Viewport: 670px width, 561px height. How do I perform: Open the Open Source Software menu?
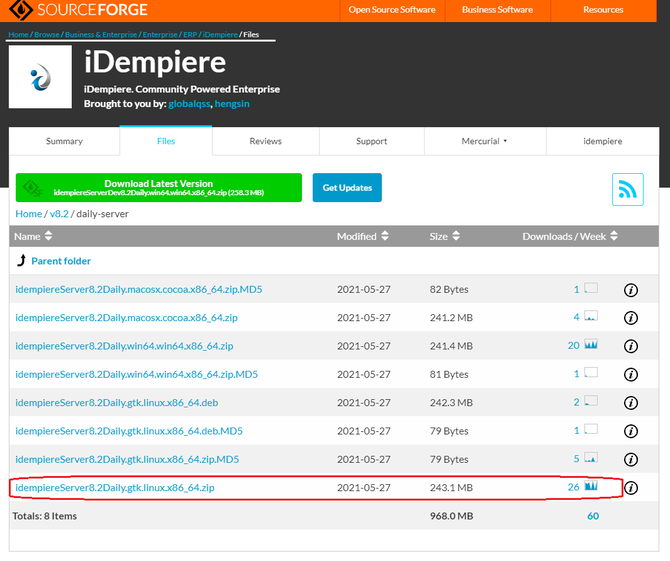pyautogui.click(x=392, y=10)
